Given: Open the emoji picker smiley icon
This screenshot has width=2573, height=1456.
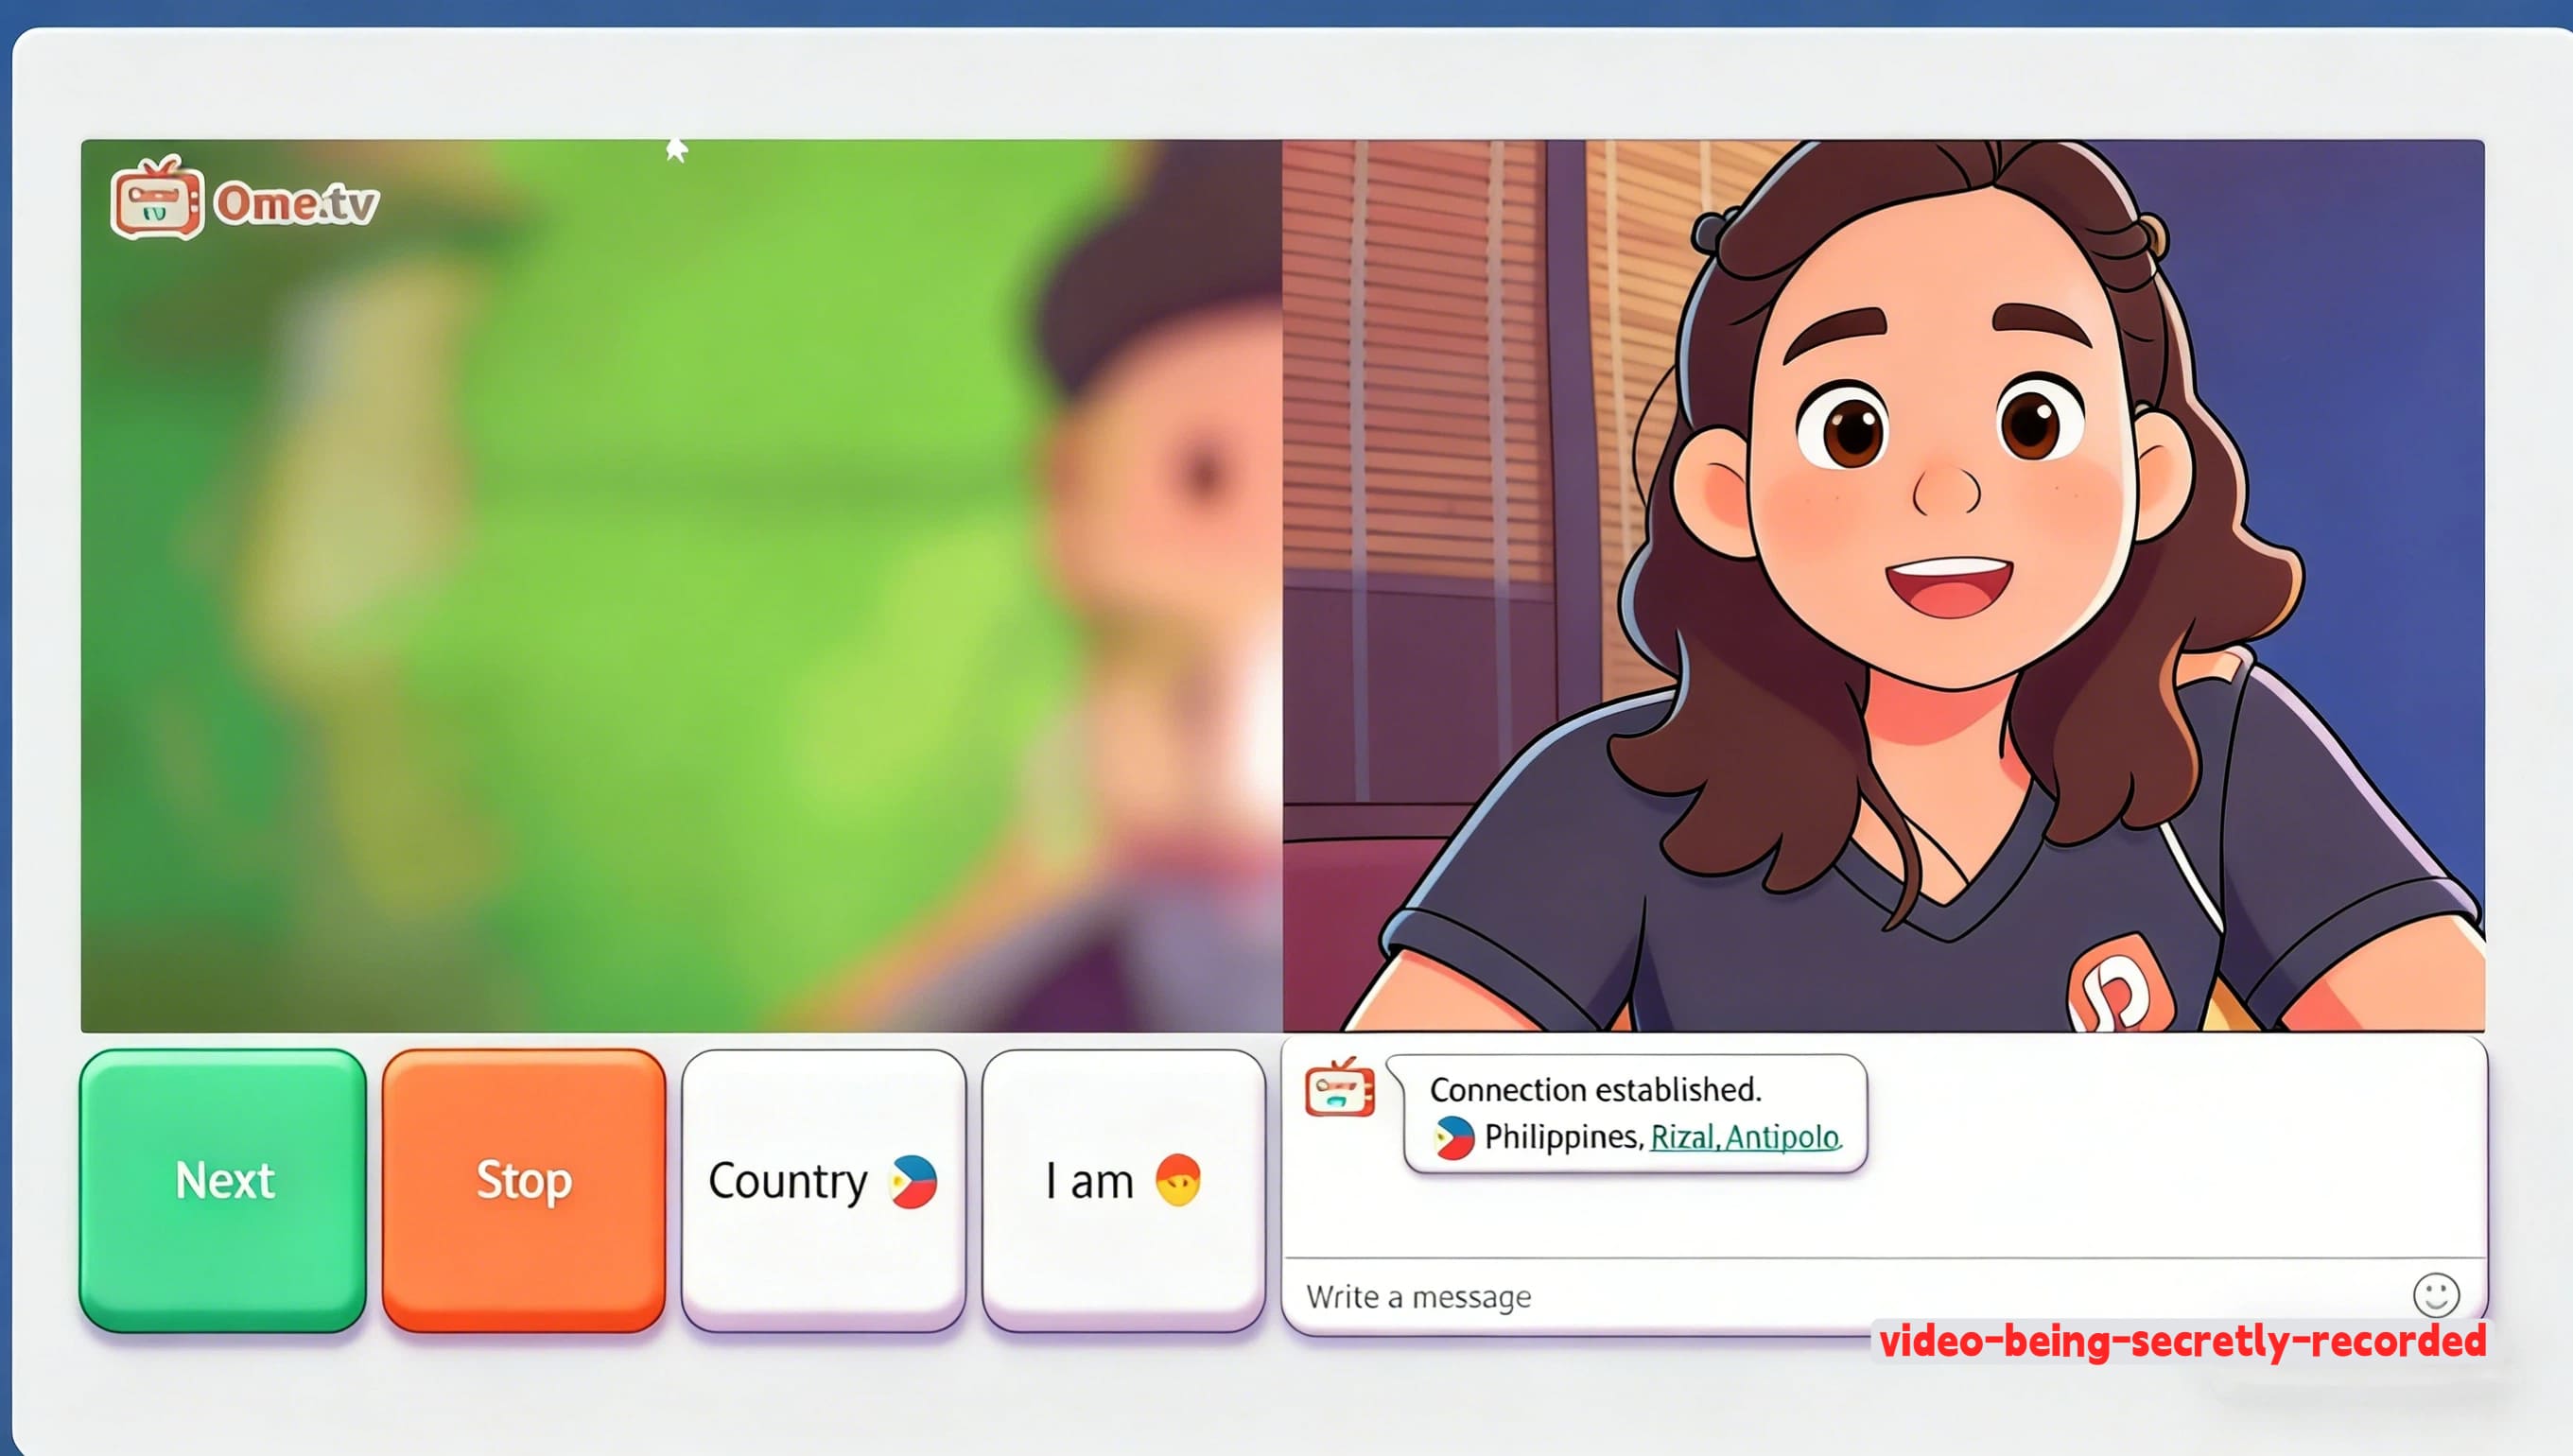Looking at the screenshot, I should (2435, 1295).
